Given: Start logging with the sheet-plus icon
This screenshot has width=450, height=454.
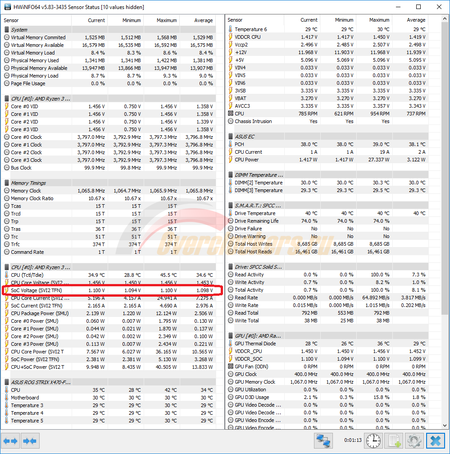Looking at the screenshot, I should pos(394,441).
